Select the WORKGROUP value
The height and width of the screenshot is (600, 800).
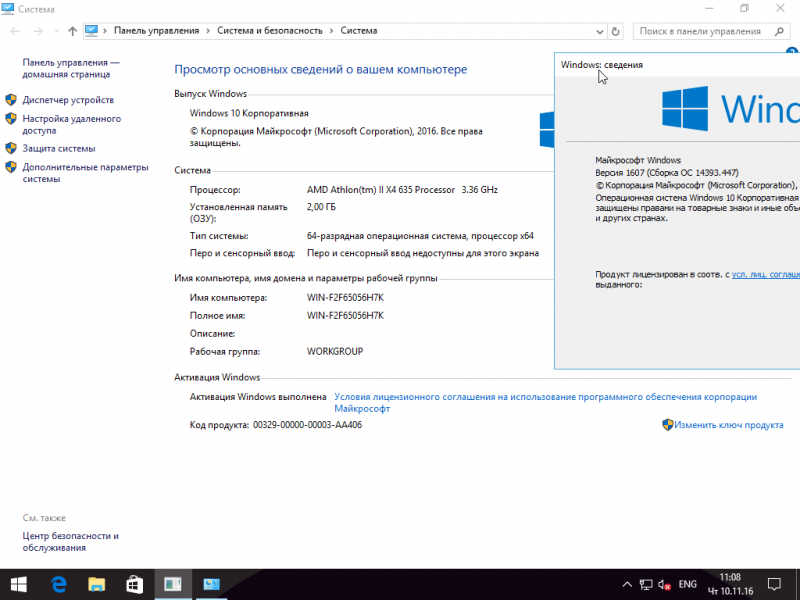pos(335,352)
